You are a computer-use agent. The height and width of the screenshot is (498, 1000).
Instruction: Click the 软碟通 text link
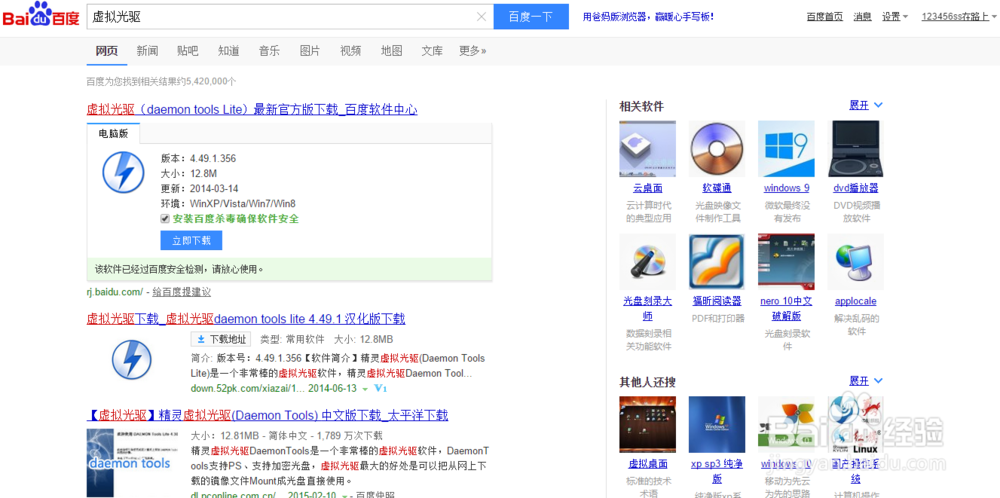[717, 188]
